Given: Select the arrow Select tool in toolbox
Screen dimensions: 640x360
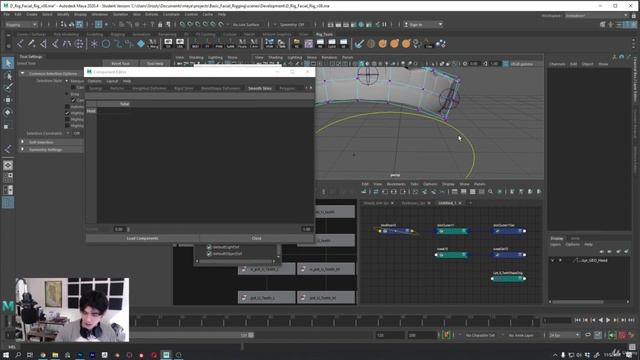Looking at the screenshot, I should coord(8,63).
